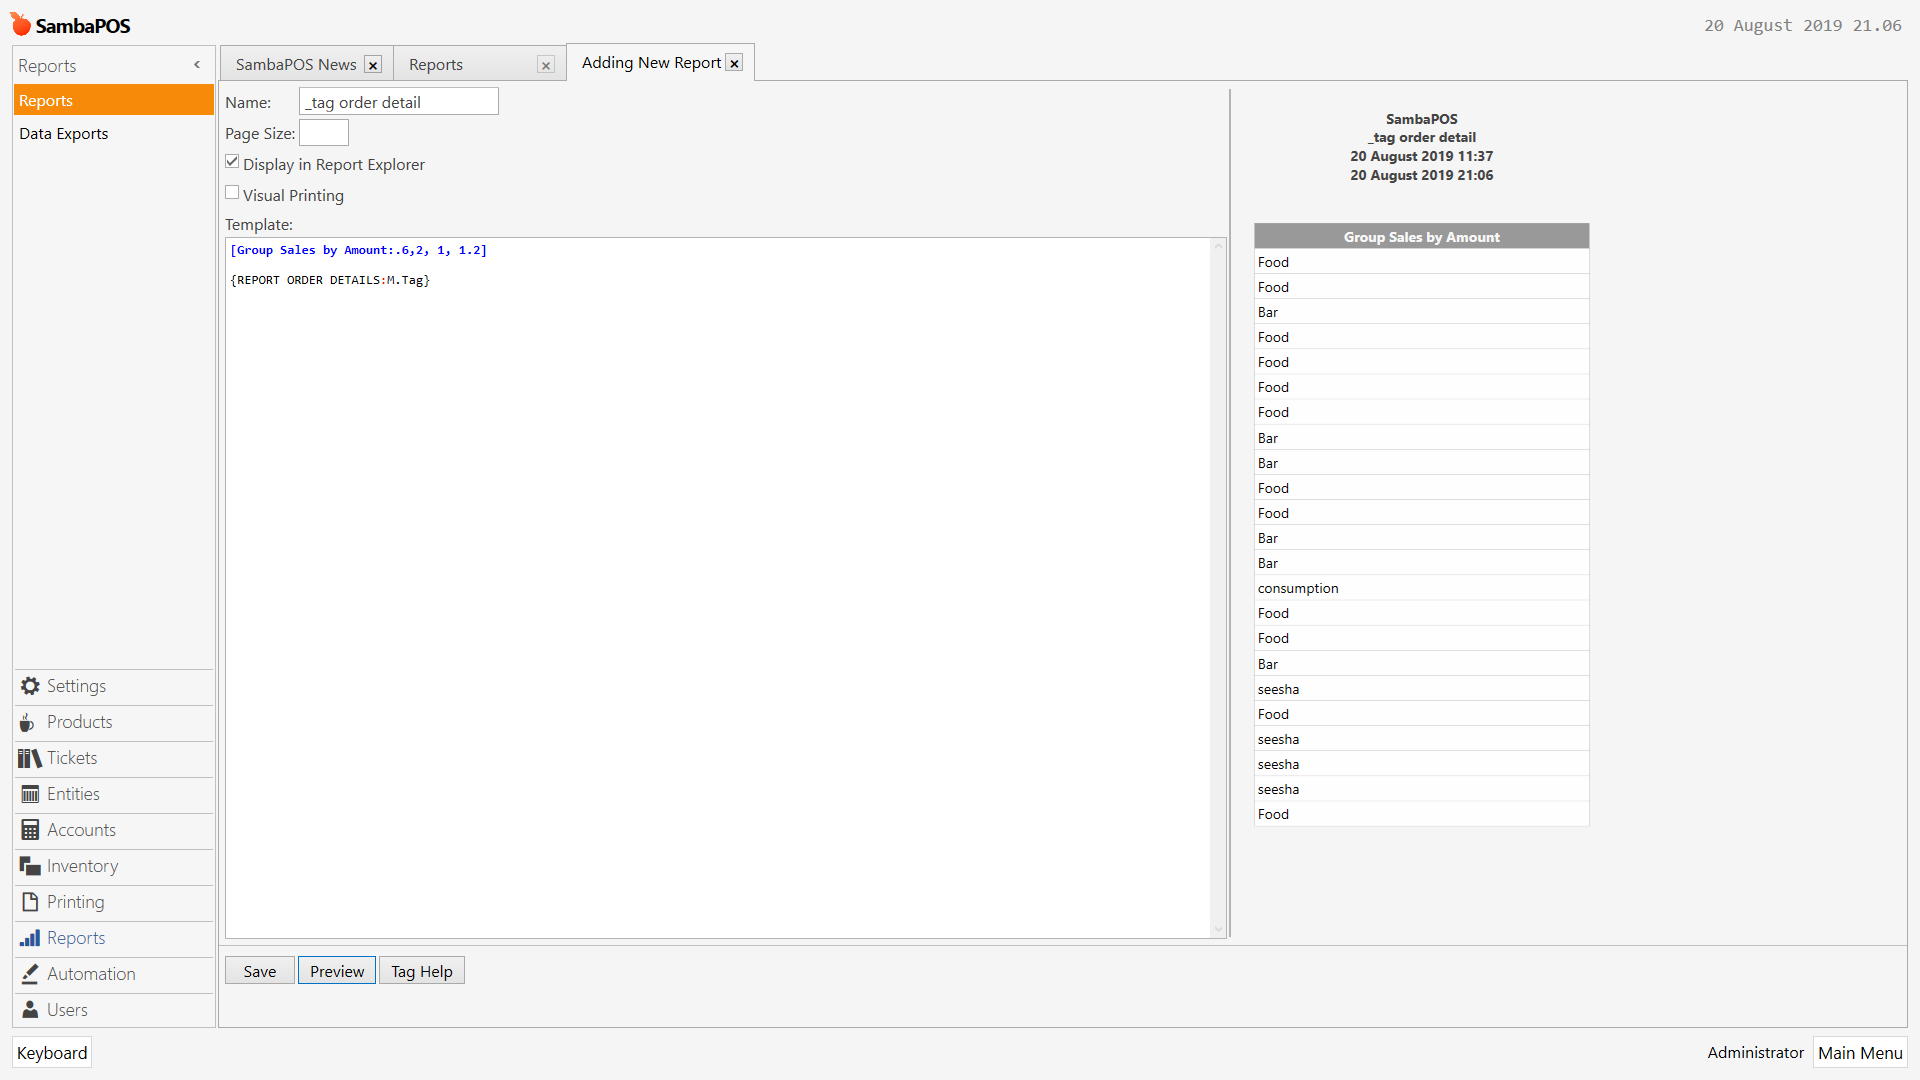Viewport: 1920px width, 1080px height.
Task: Click the _tag order detail preview title
Action: [x=1421, y=137]
